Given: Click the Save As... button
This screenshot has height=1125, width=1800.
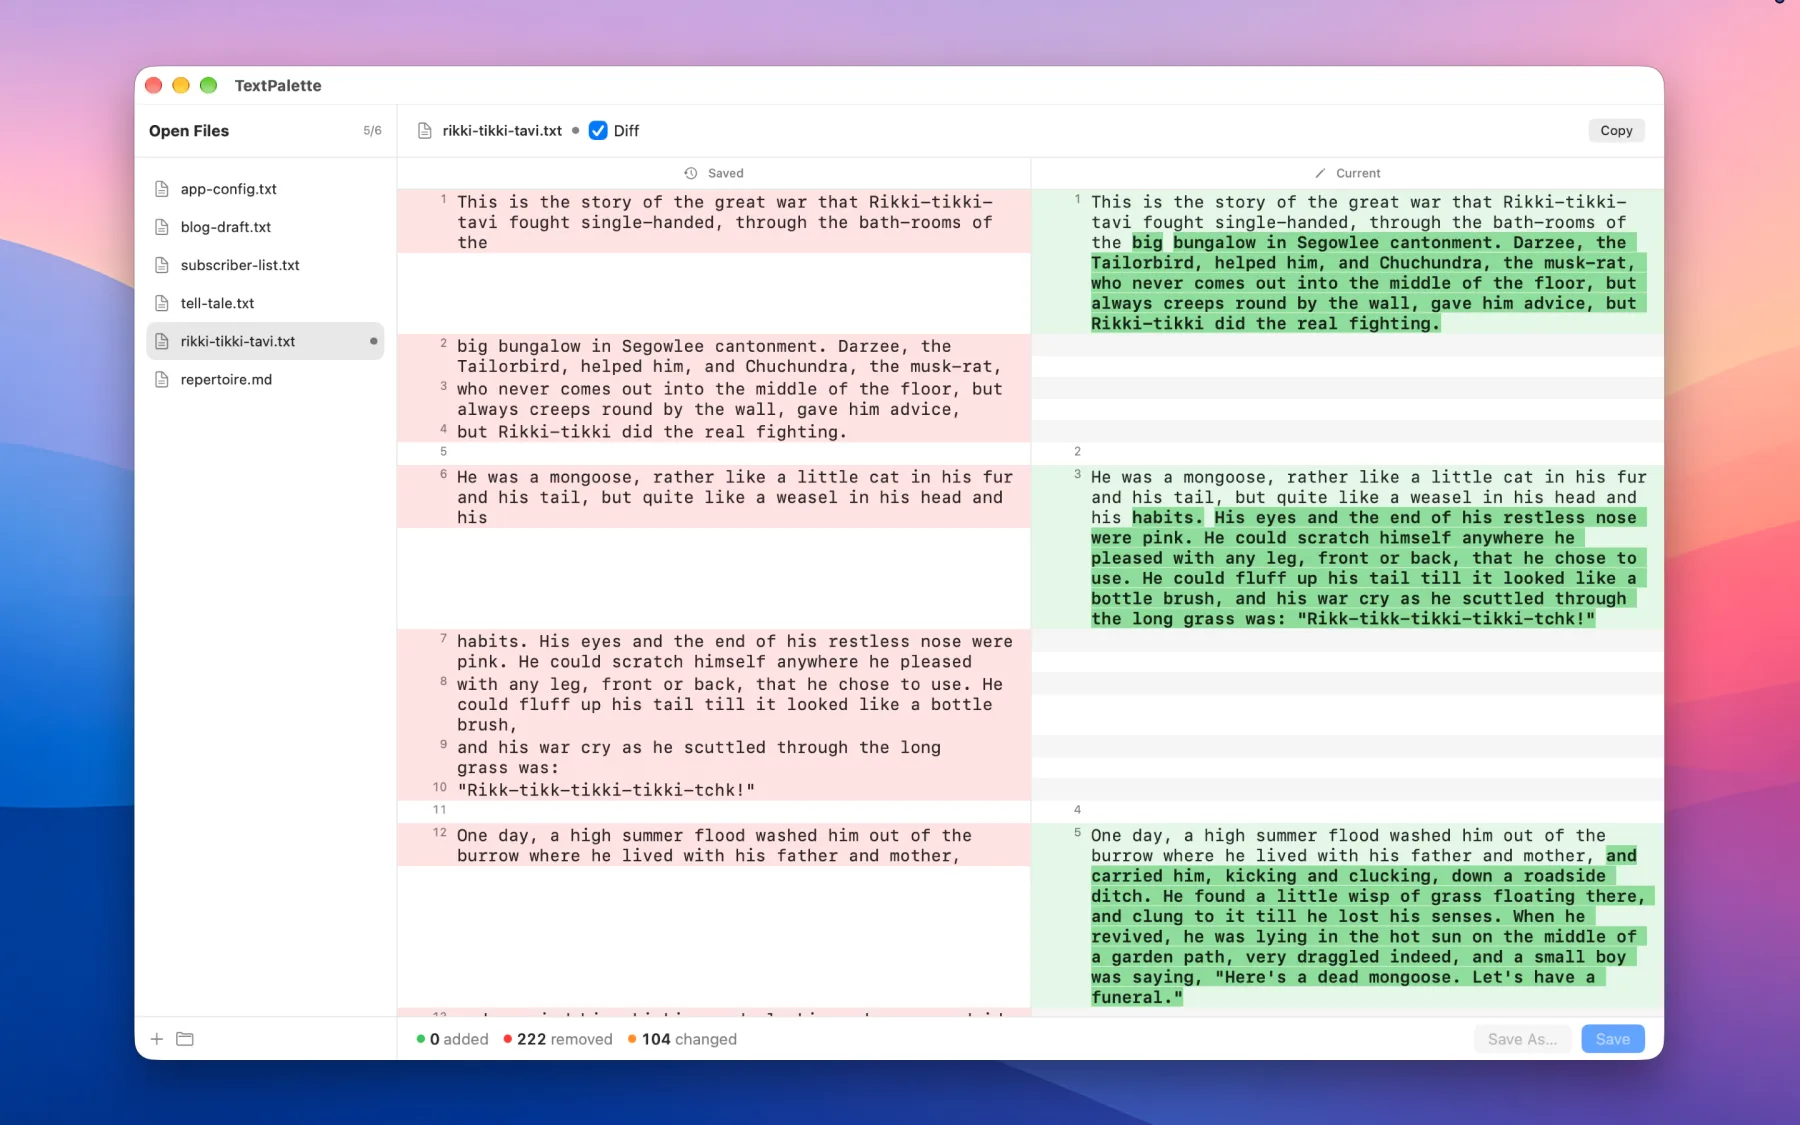Looking at the screenshot, I should [x=1522, y=1039].
